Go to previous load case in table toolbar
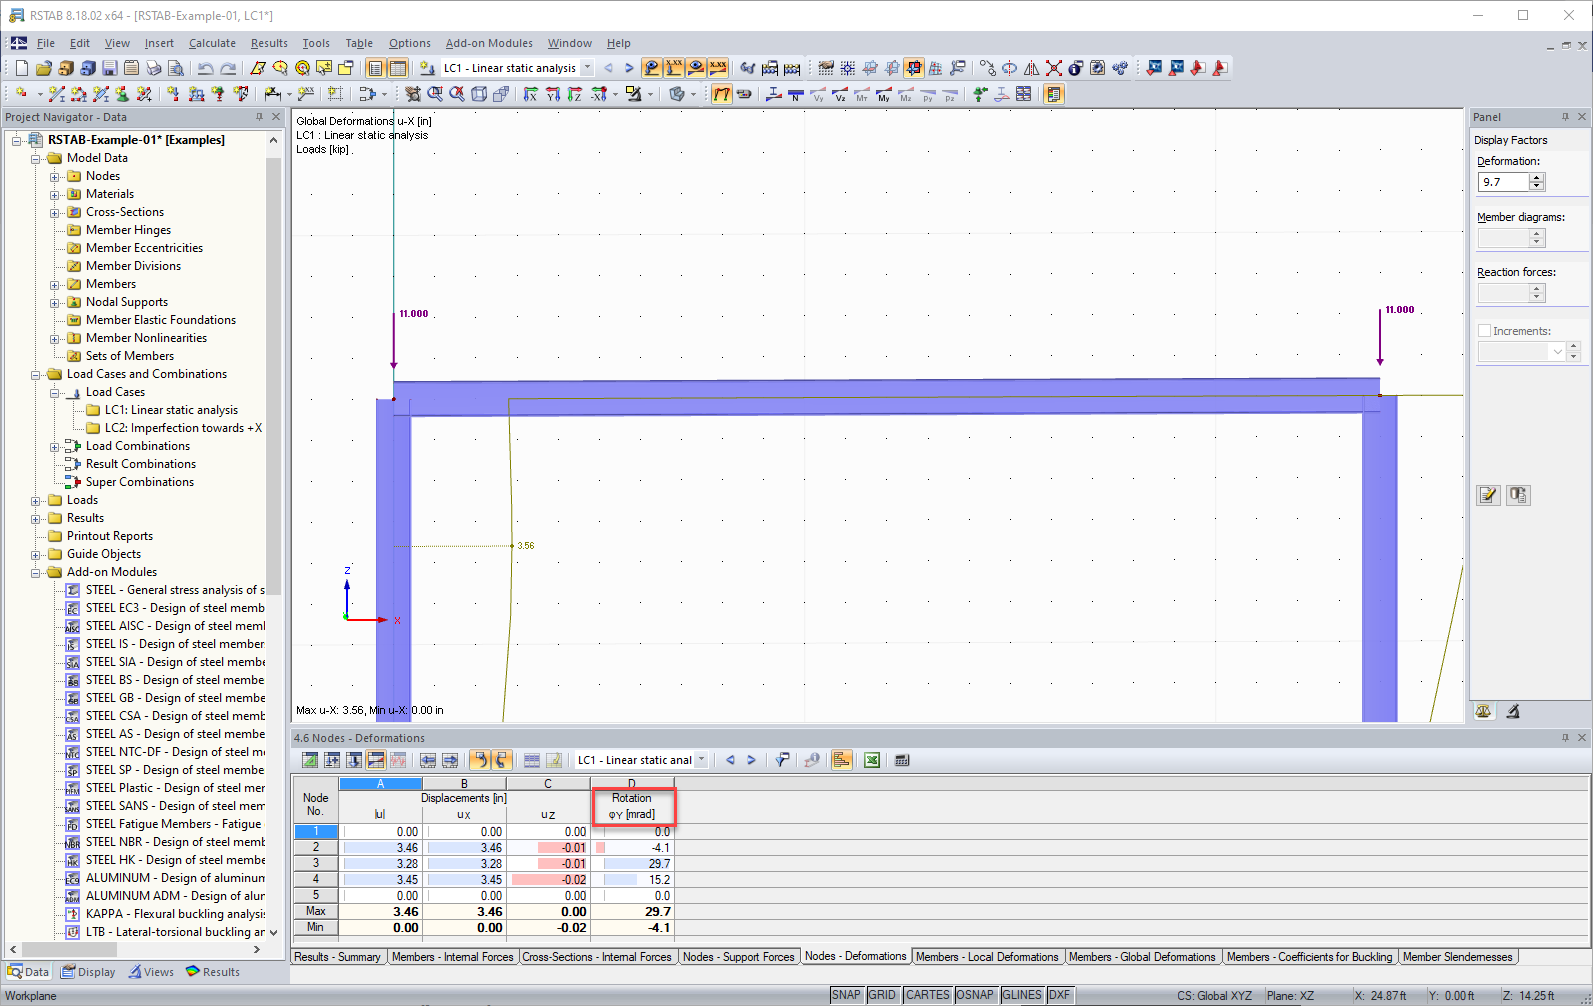Viewport: 1593px width, 1006px height. pos(730,760)
